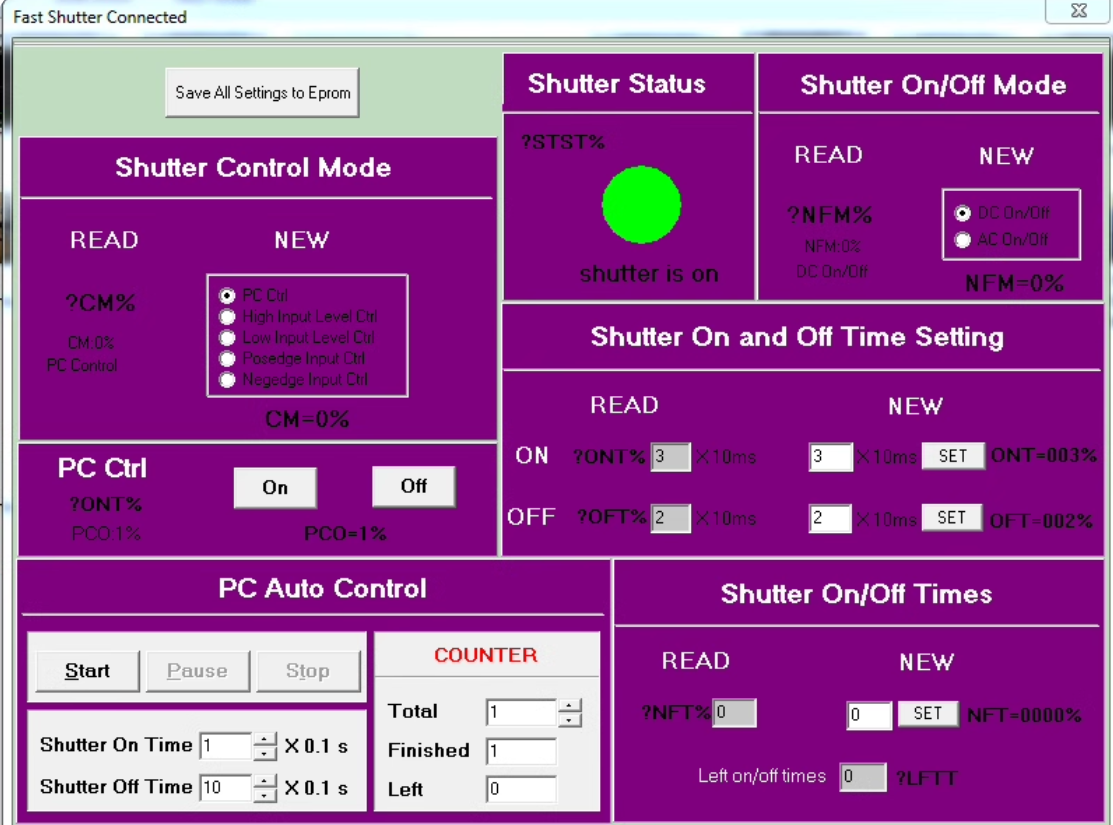Select Posedge Input Ctrl radio button
The image size is (1113, 825).
tap(228, 359)
